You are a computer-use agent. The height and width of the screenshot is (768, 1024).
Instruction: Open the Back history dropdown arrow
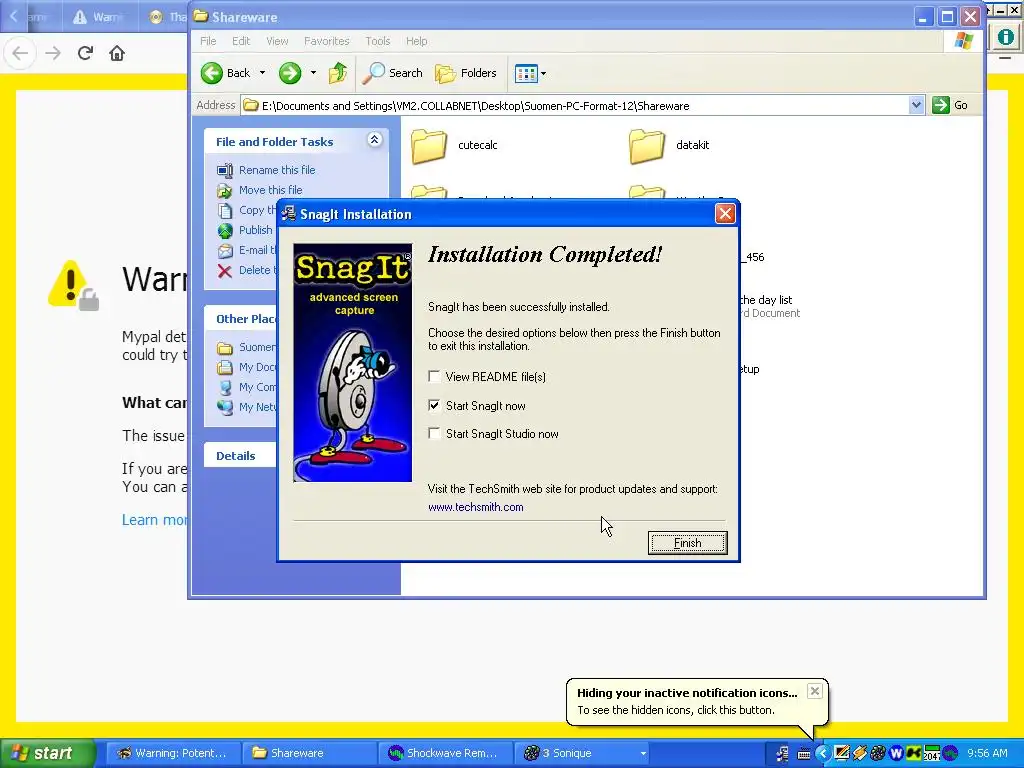tap(263, 73)
